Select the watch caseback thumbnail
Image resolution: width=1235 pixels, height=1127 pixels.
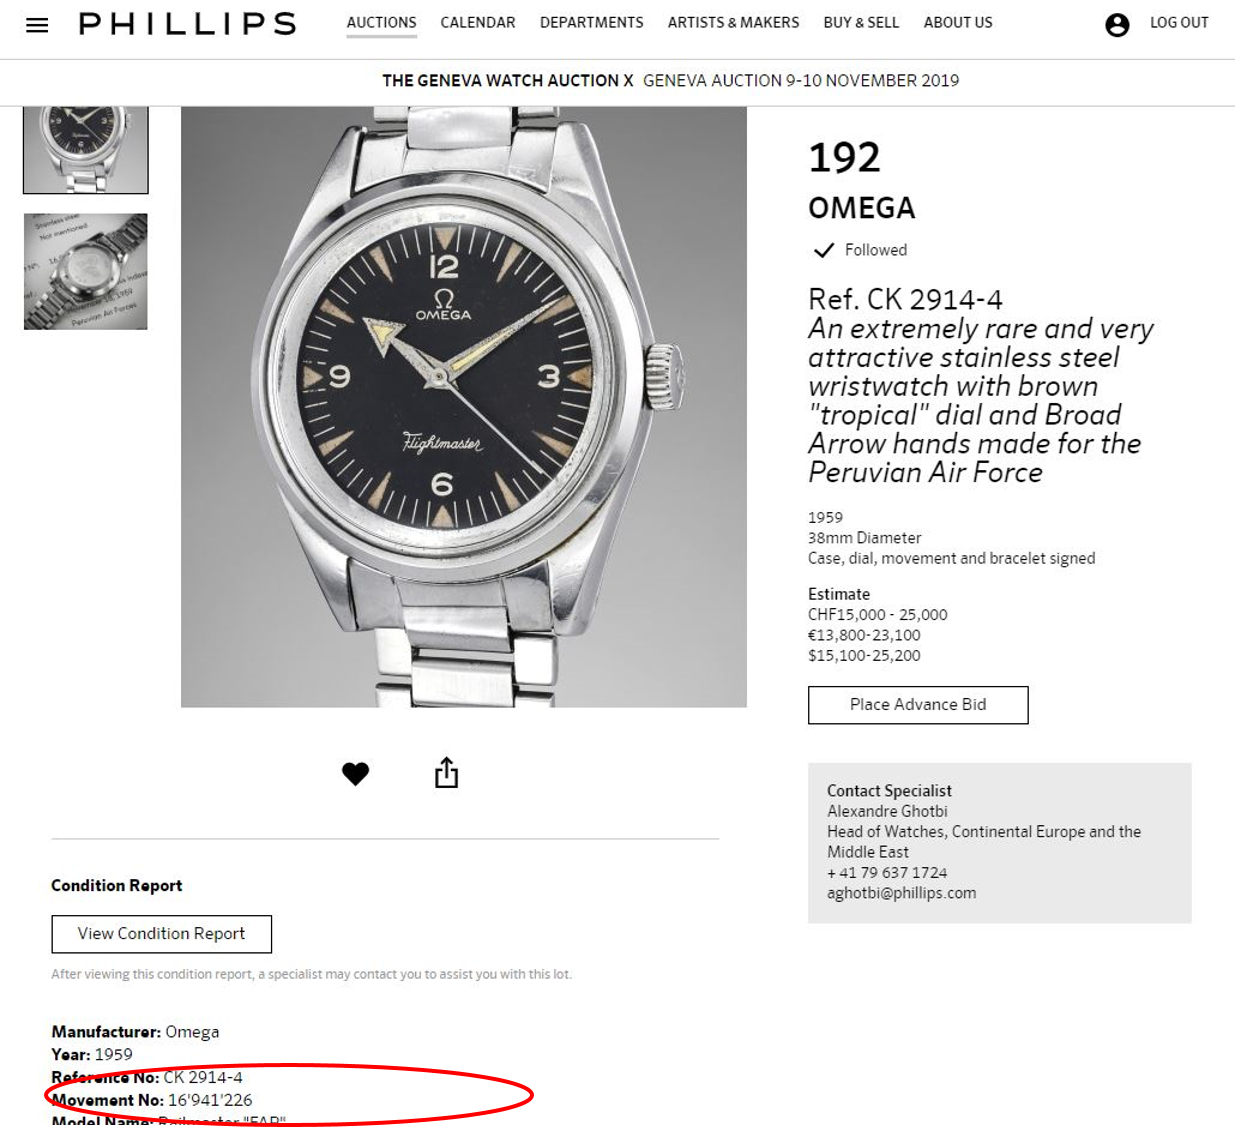tap(86, 271)
